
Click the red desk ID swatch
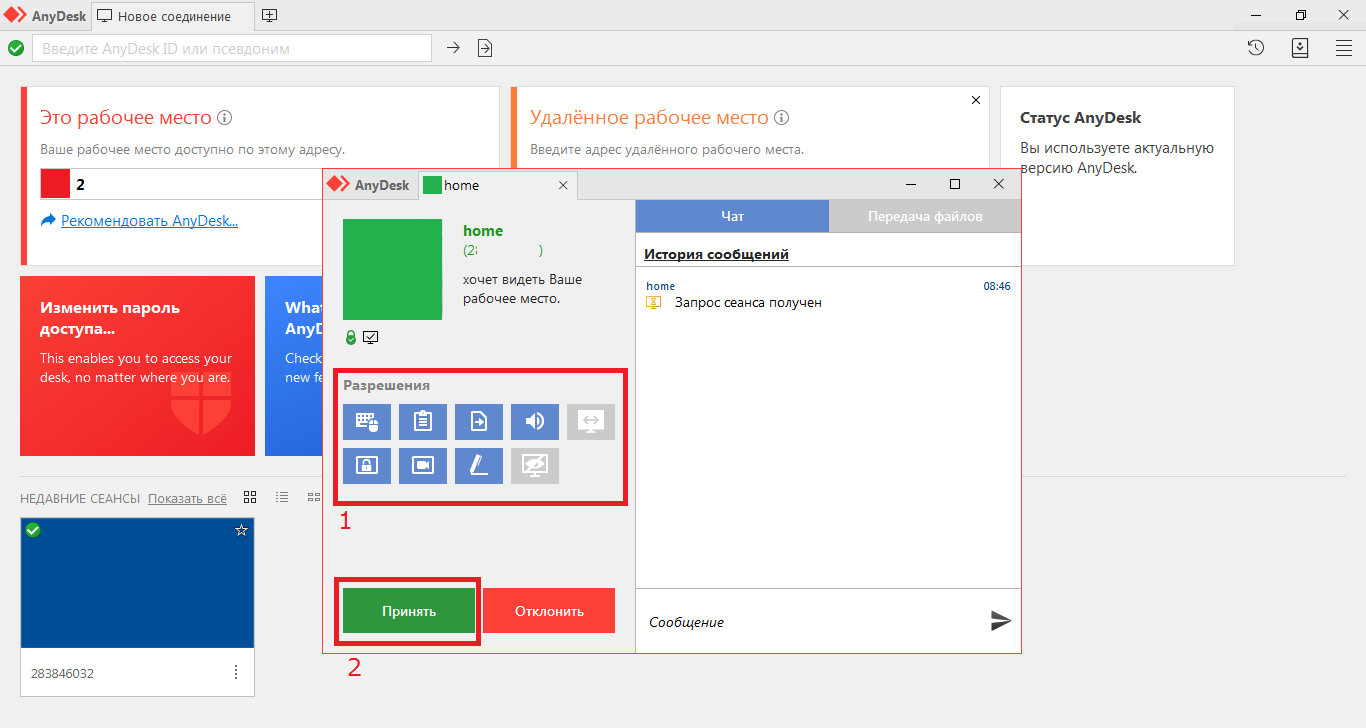[55, 184]
